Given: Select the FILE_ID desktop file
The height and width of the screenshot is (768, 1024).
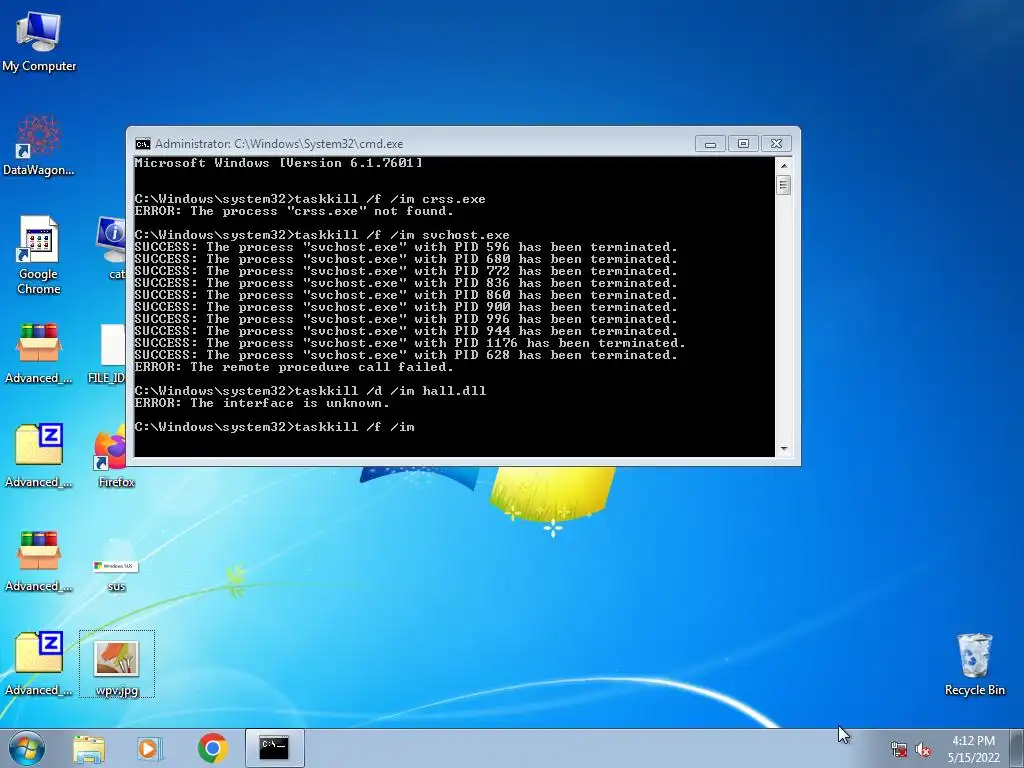Looking at the screenshot, I should (x=108, y=353).
